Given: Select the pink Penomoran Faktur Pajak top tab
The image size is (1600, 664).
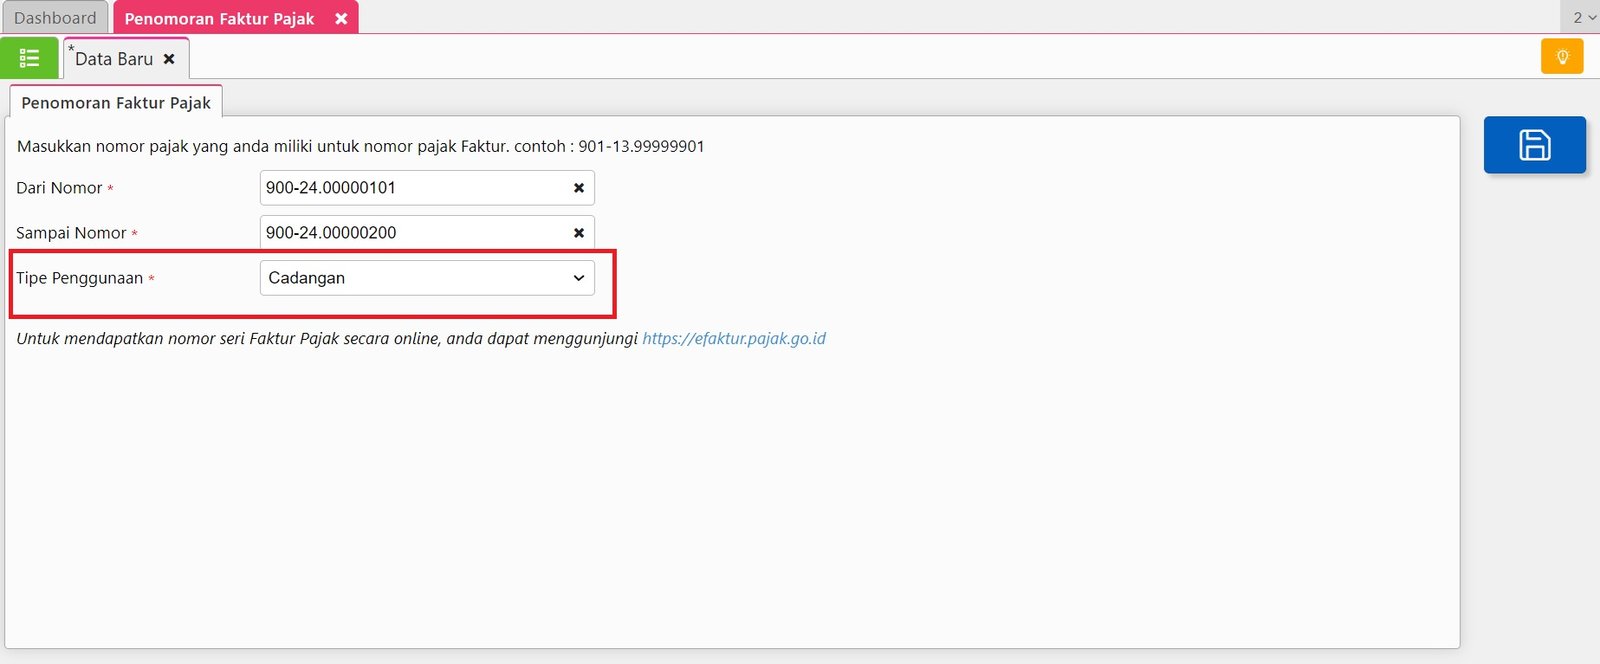Looking at the screenshot, I should 219,19.
